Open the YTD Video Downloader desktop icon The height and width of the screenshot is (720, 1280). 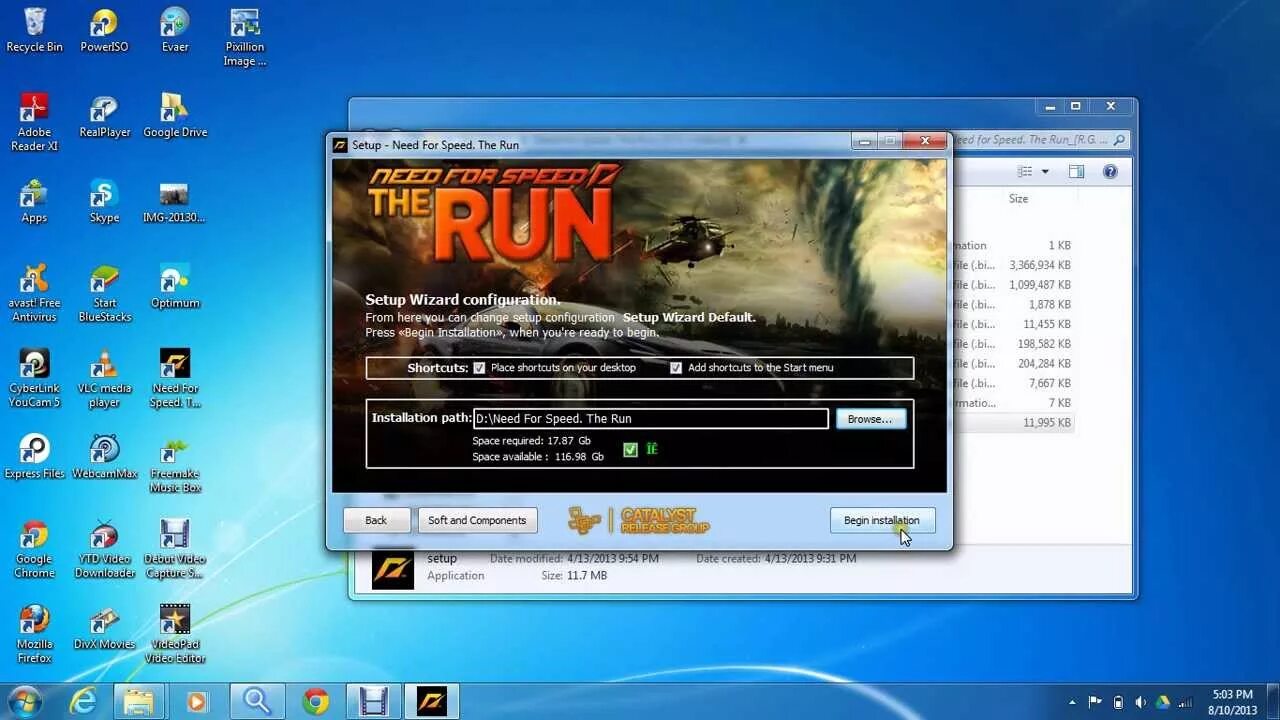104,548
